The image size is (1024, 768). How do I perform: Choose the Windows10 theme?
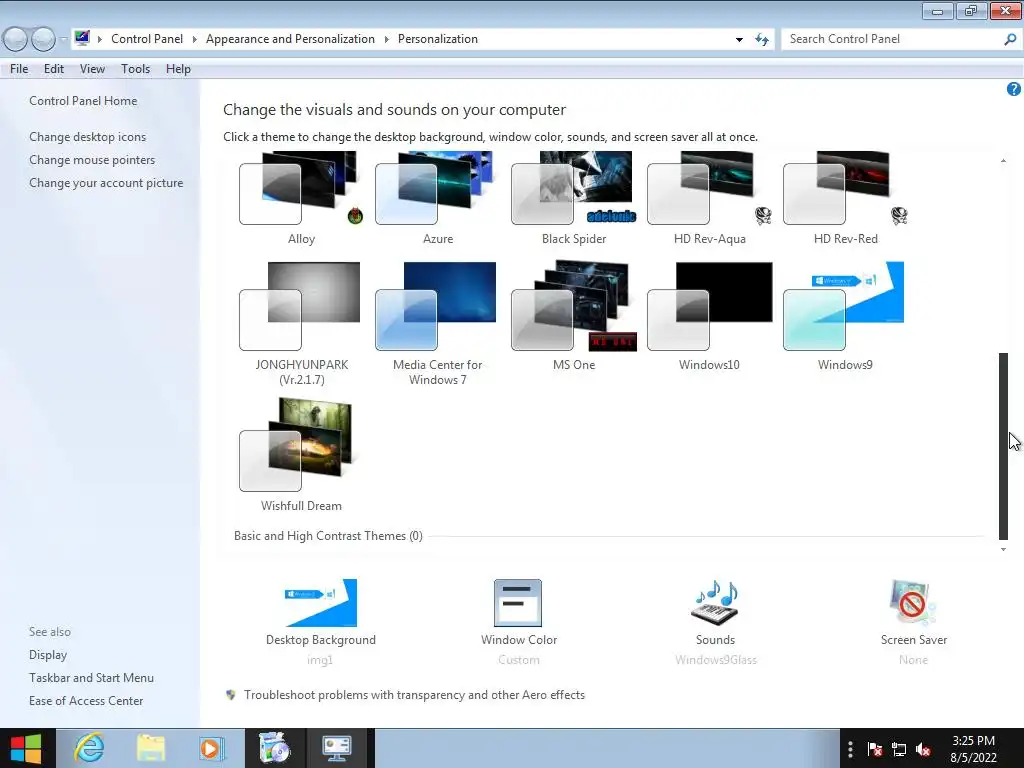coord(709,317)
